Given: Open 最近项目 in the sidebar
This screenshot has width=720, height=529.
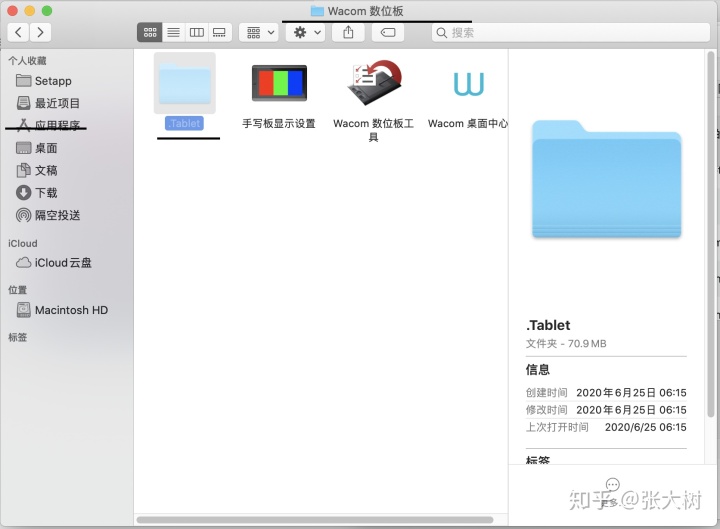Looking at the screenshot, I should coord(48,103).
